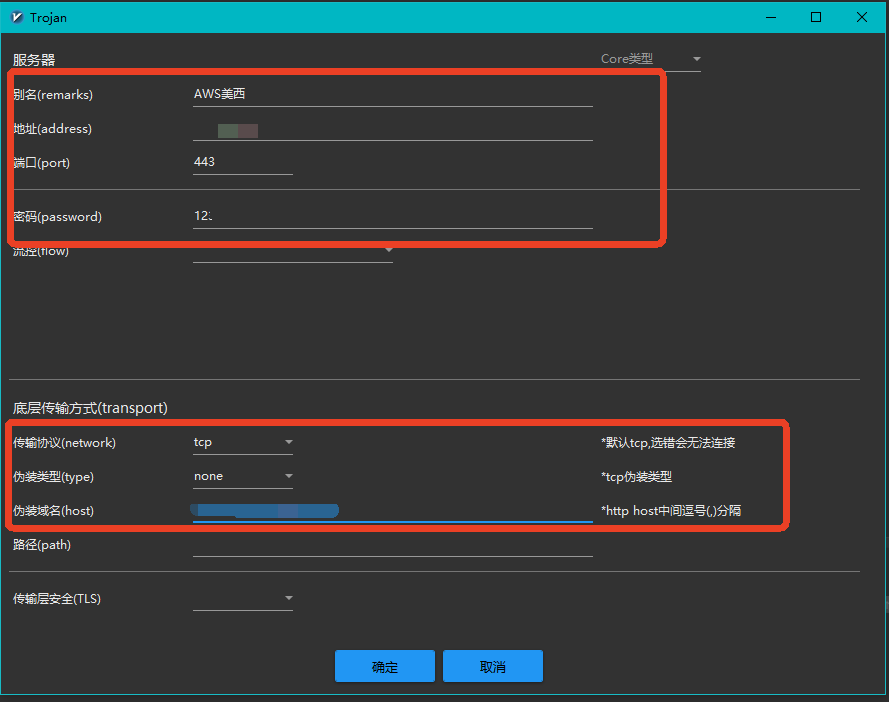This screenshot has width=889, height=702.
Task: Click the 别名(remarks) field containing AWS美西
Action: (392, 95)
